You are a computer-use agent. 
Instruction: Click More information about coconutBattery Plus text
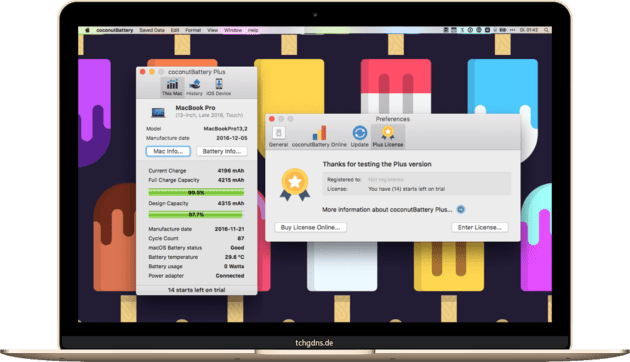pos(387,210)
